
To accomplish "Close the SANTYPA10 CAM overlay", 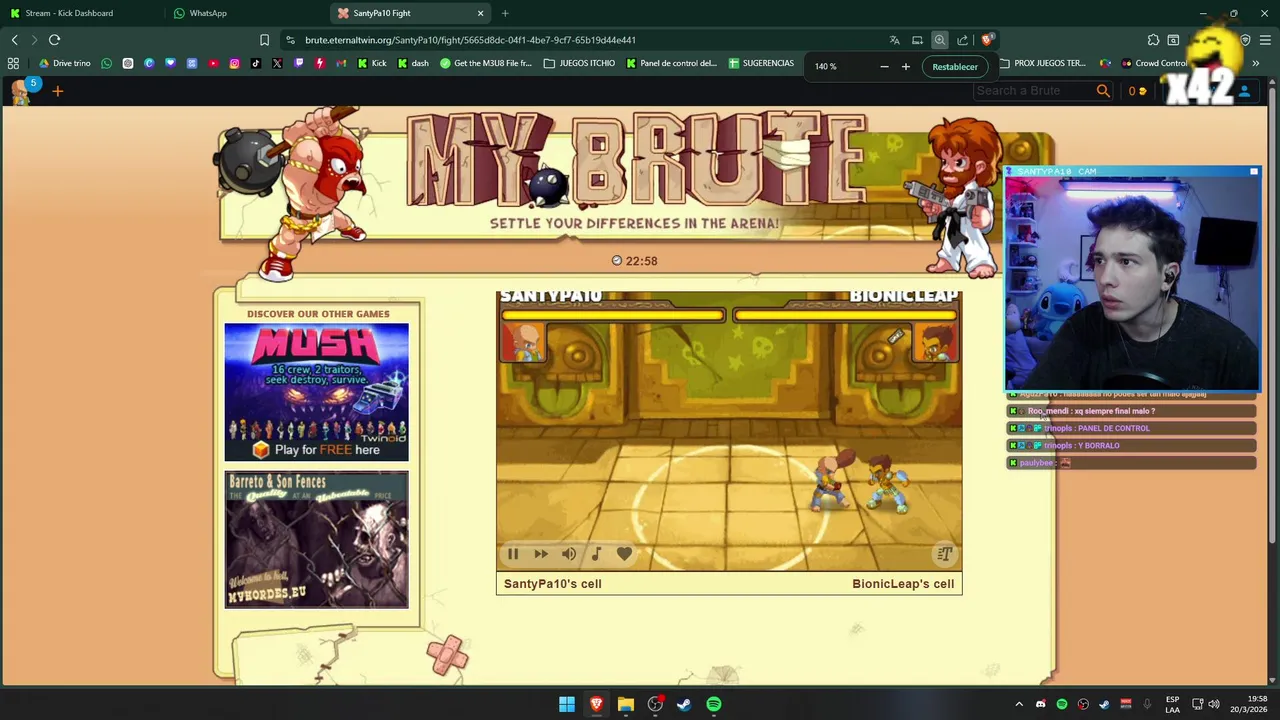I will pyautogui.click(x=1254, y=172).
